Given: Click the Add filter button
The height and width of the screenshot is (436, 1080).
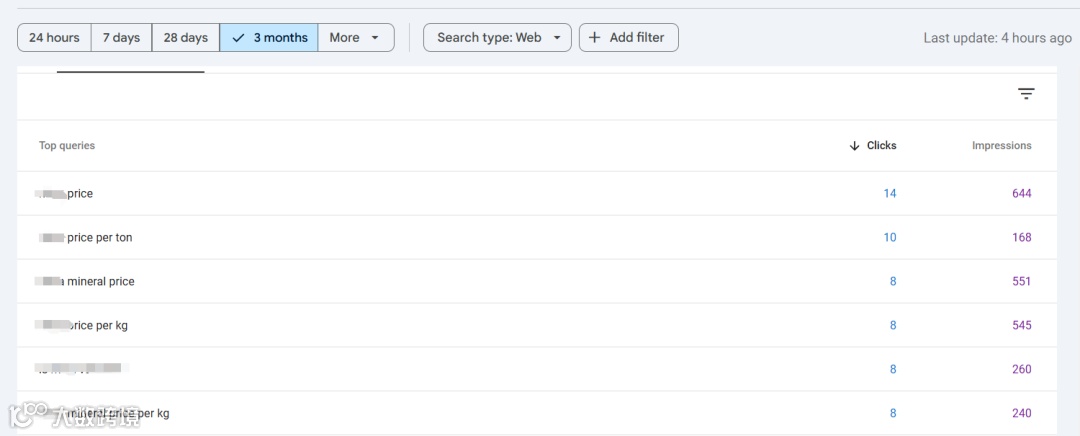Looking at the screenshot, I should (x=629, y=38).
